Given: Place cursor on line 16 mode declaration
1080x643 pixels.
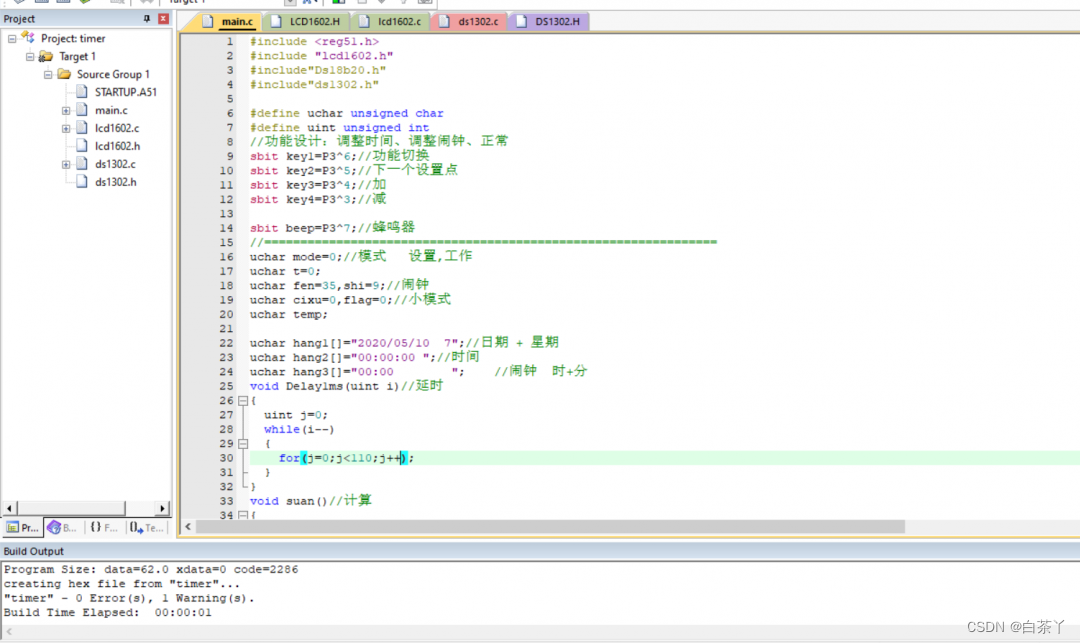Looking at the screenshot, I should pyautogui.click(x=361, y=257).
